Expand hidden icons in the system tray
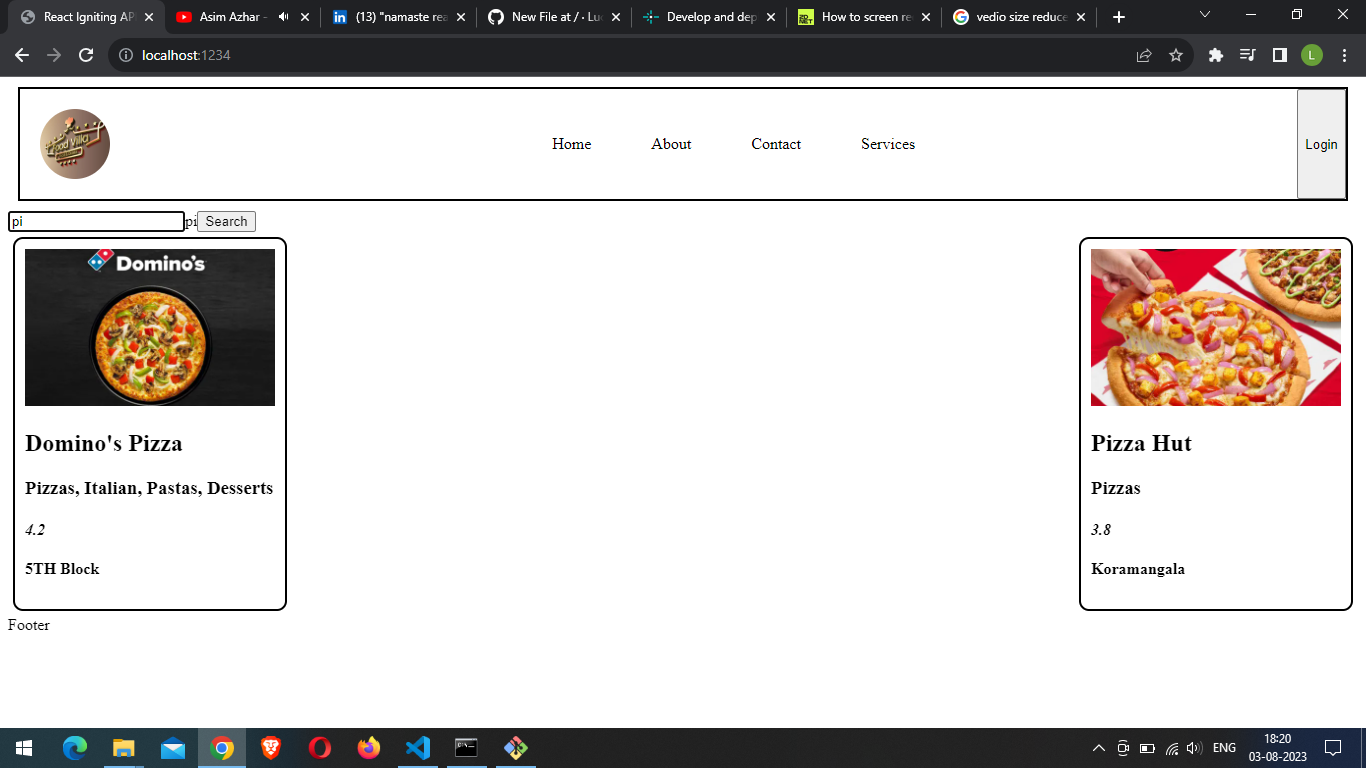Viewport: 1366px width, 768px height. coord(1098,747)
